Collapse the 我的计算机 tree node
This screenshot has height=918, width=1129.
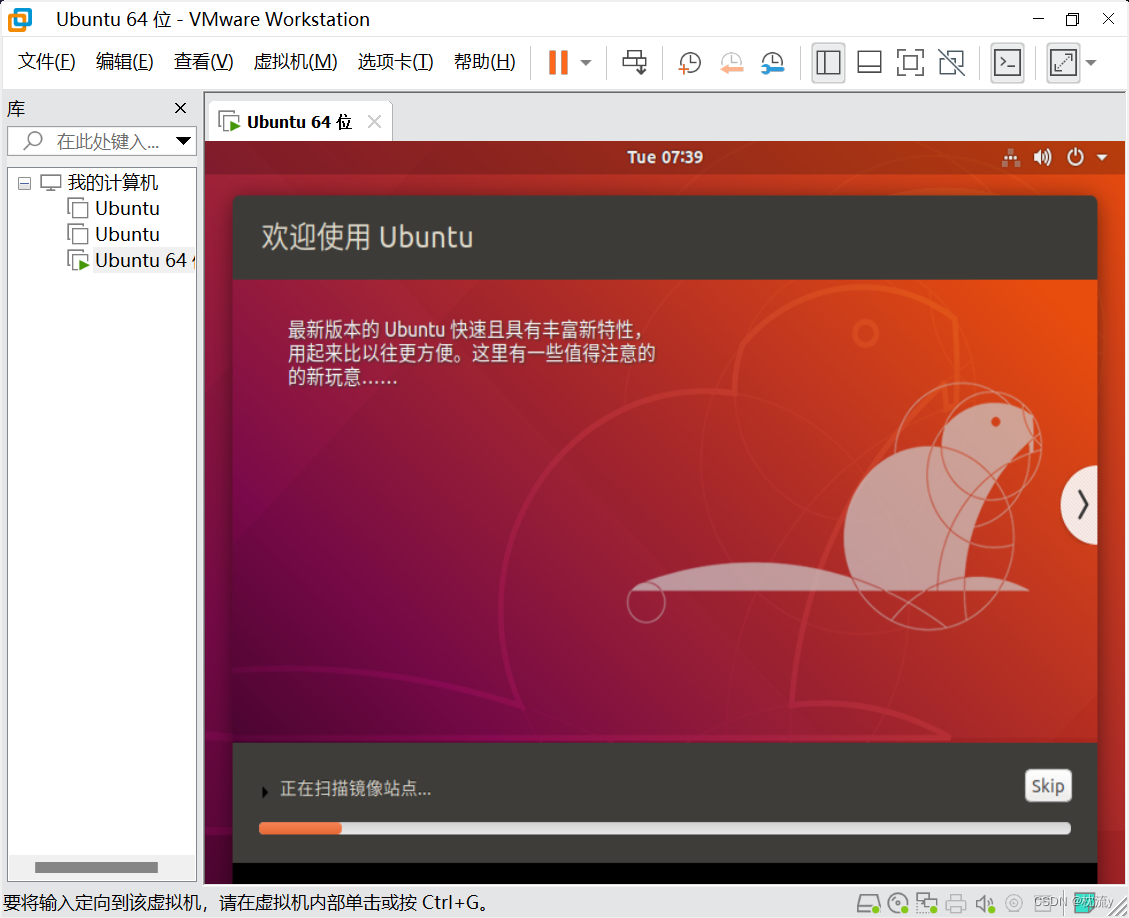[x=24, y=184]
